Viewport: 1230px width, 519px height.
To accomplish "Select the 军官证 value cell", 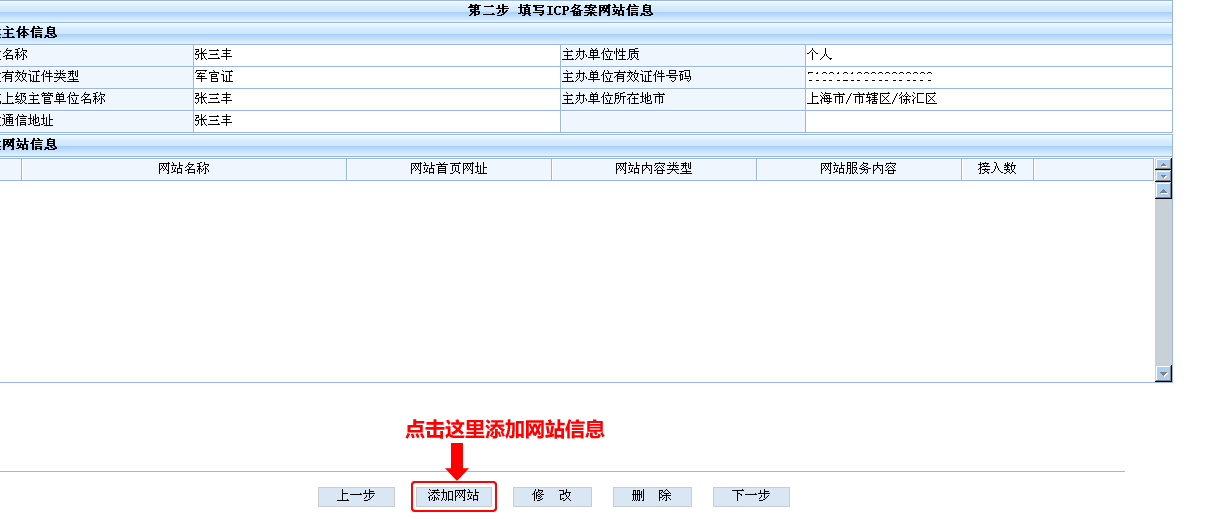I will 377,77.
